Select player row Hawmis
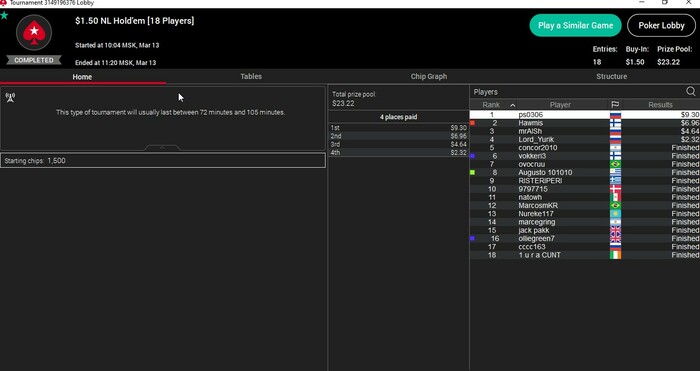The height and width of the screenshot is (371, 700). 585,123
